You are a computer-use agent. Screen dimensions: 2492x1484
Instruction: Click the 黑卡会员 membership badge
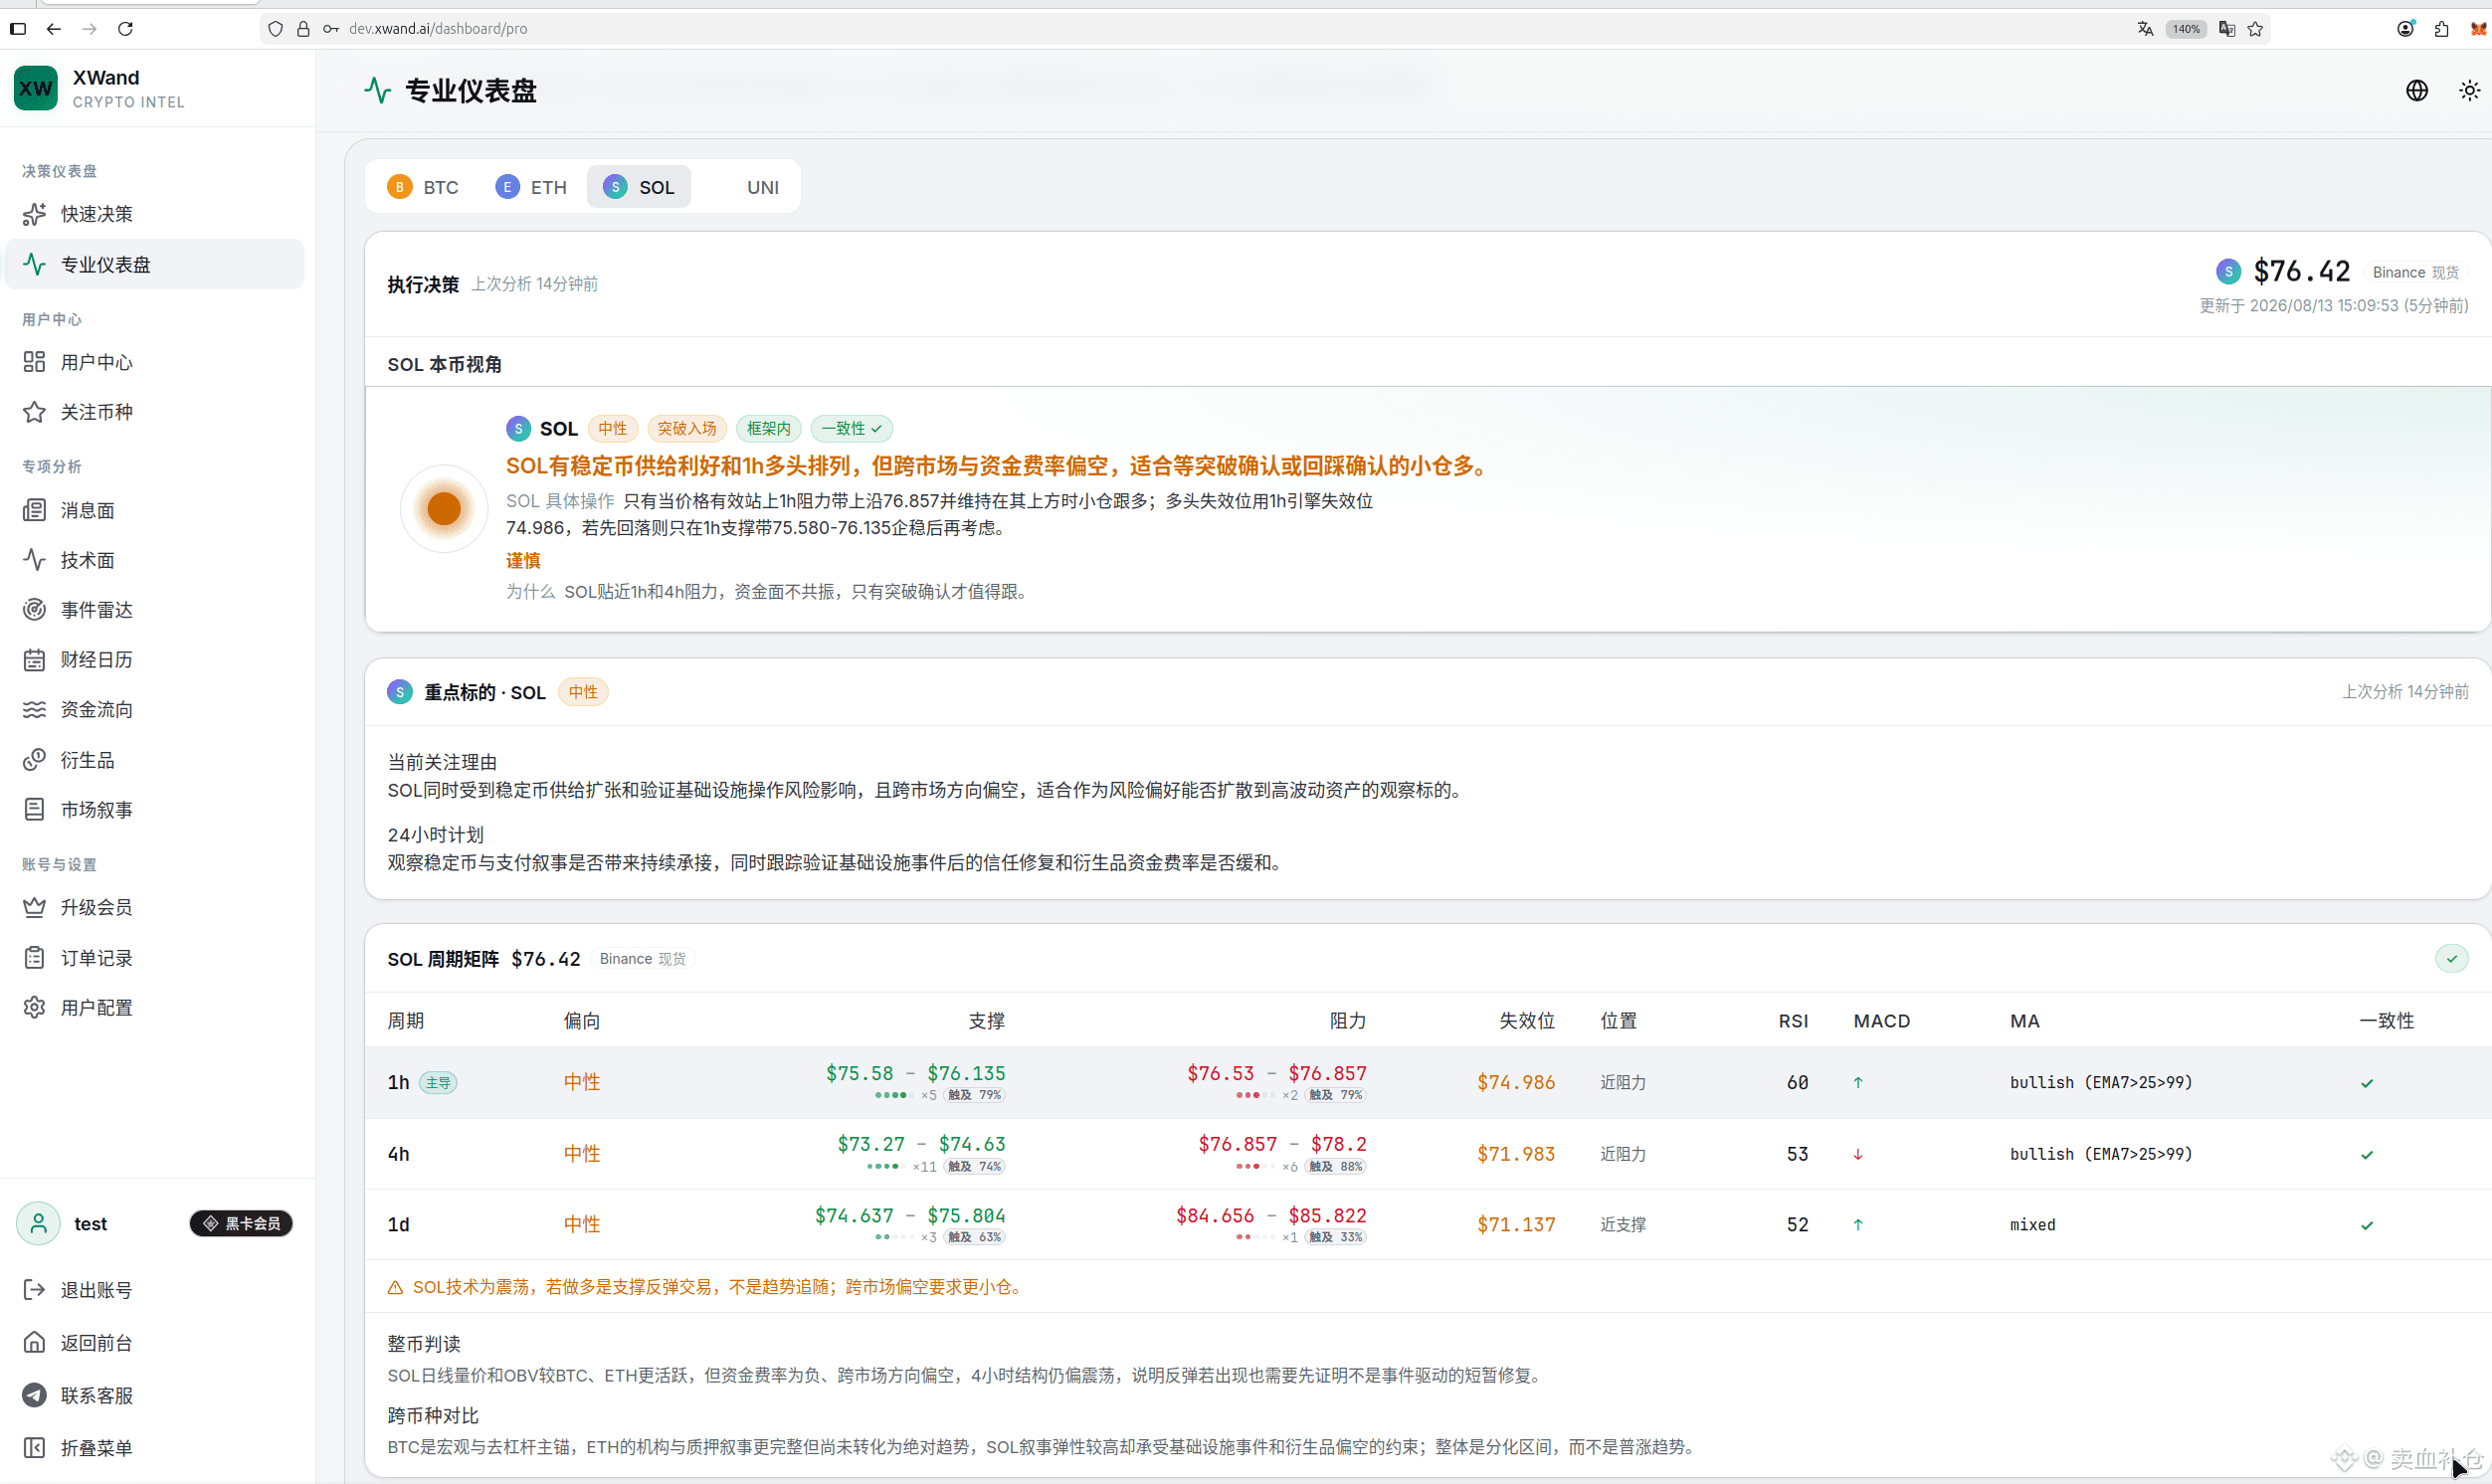pos(241,1223)
